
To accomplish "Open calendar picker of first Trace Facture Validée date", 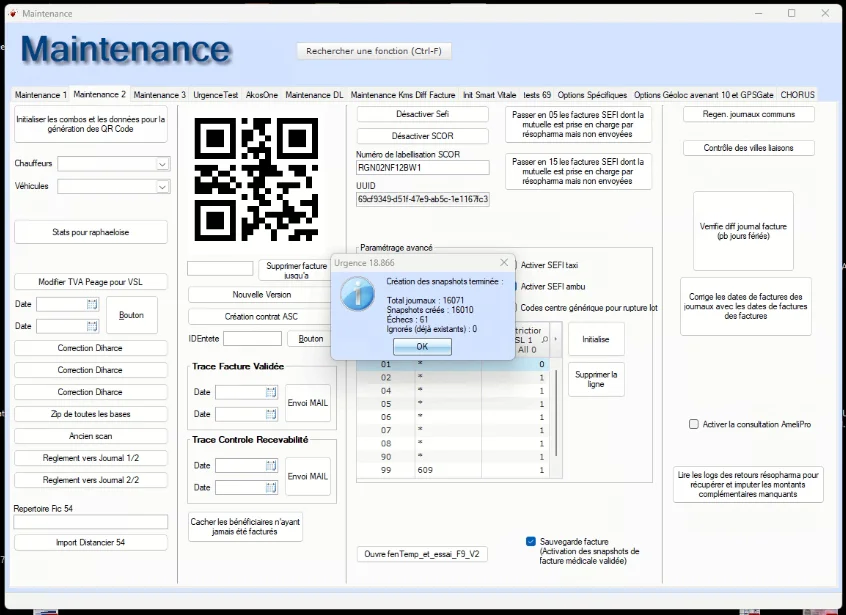I will (271, 392).
